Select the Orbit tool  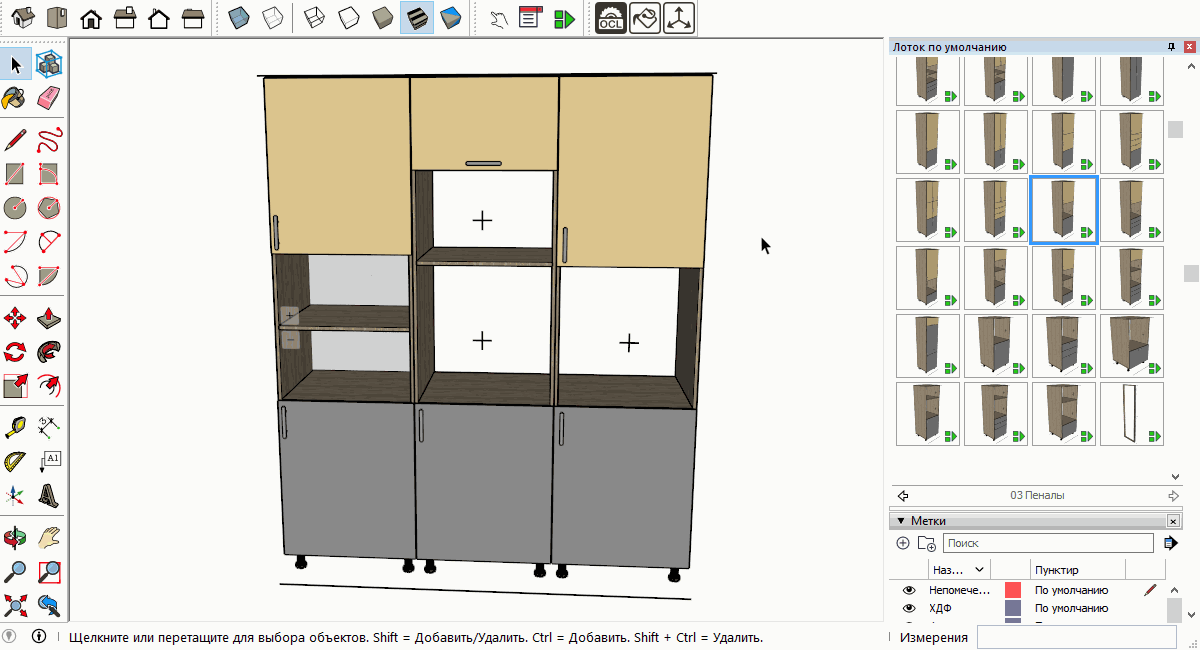click(x=15, y=538)
